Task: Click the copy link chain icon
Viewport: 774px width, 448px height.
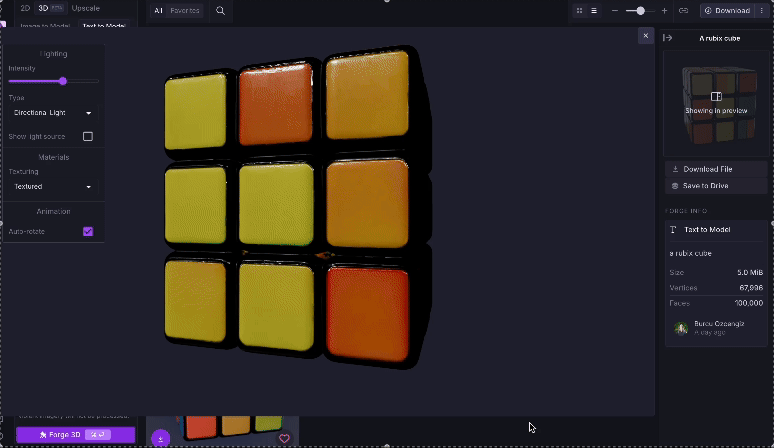Action: 683,10
